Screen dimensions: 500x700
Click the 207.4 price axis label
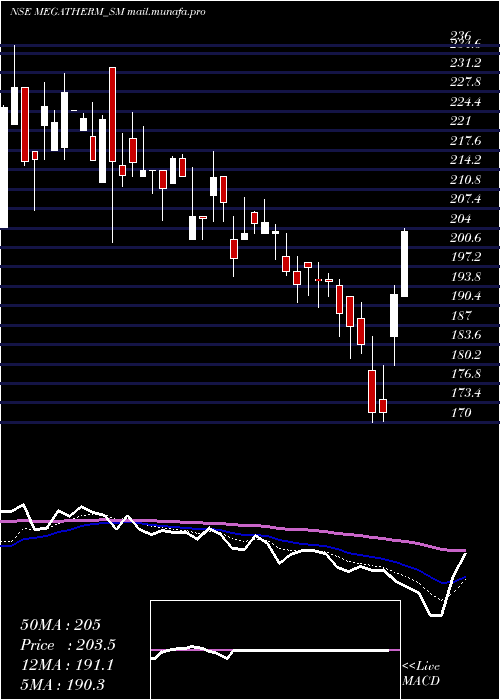coord(465,199)
